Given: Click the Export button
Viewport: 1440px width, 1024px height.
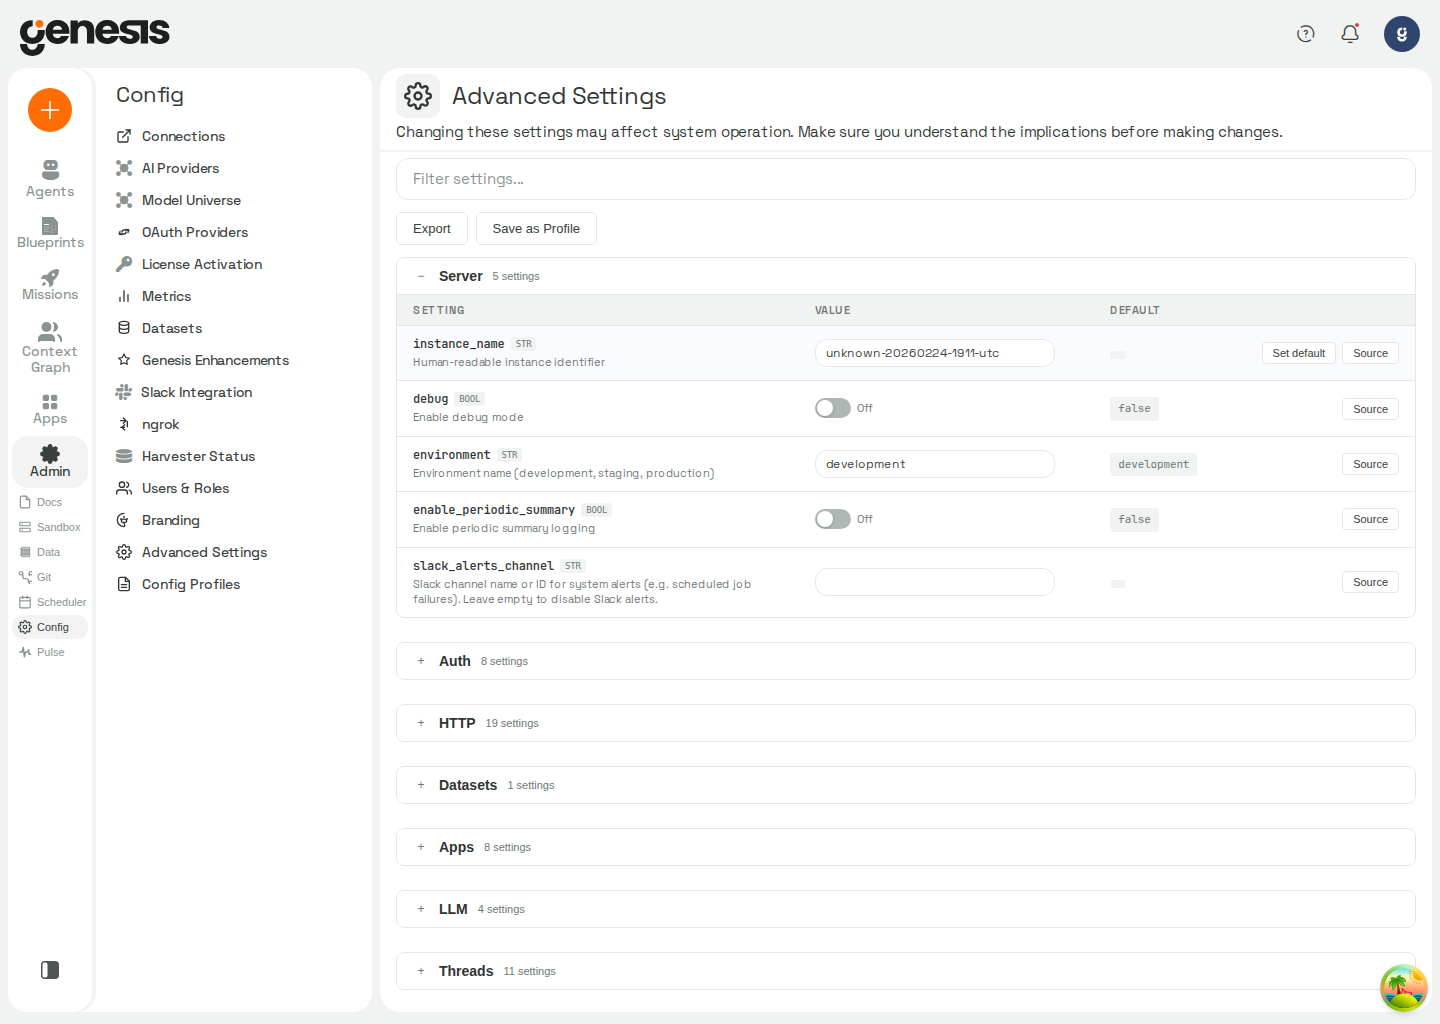Looking at the screenshot, I should pyautogui.click(x=432, y=229).
